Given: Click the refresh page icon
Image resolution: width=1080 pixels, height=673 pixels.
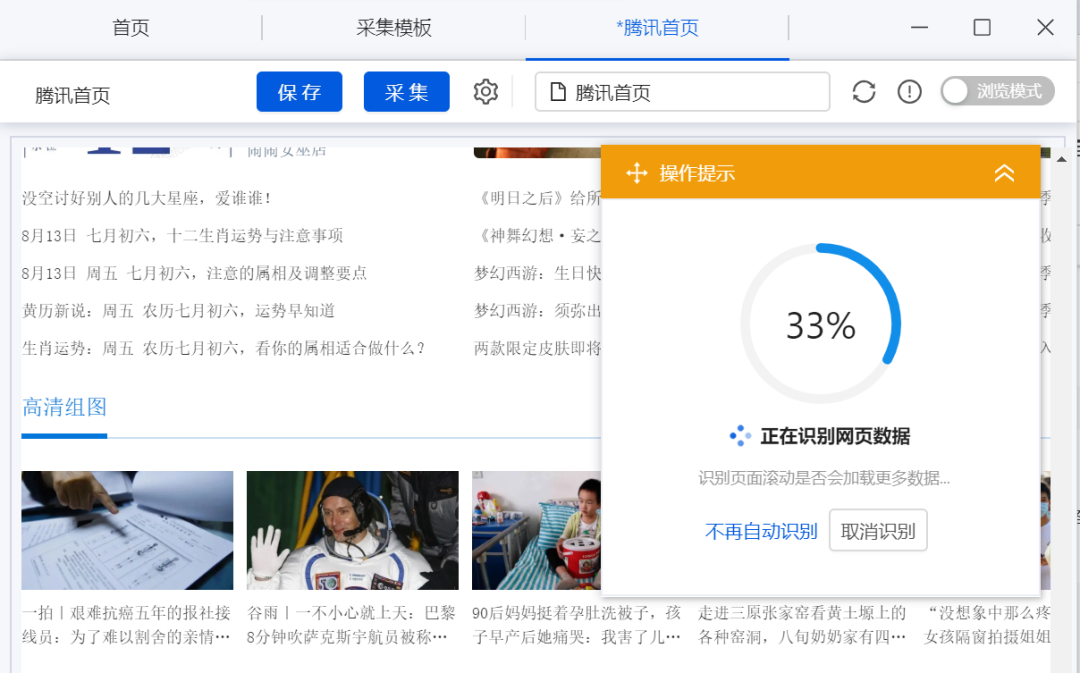Looking at the screenshot, I should coord(864,92).
